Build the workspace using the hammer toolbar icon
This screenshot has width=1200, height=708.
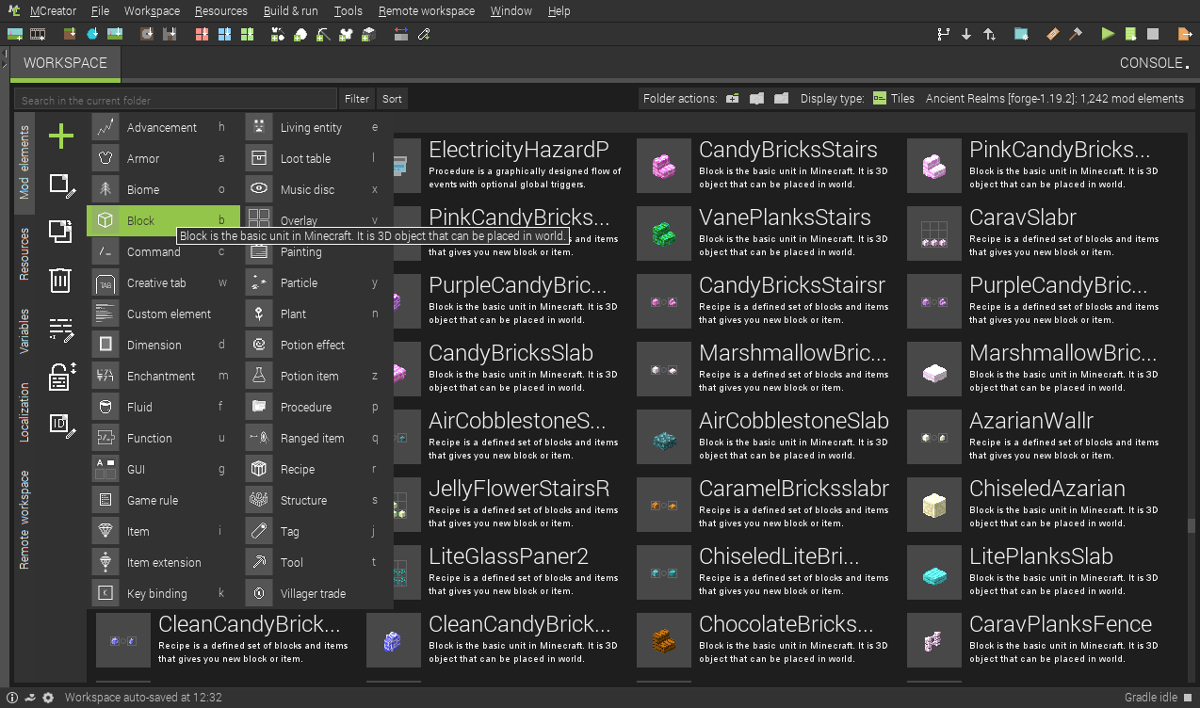point(1075,34)
